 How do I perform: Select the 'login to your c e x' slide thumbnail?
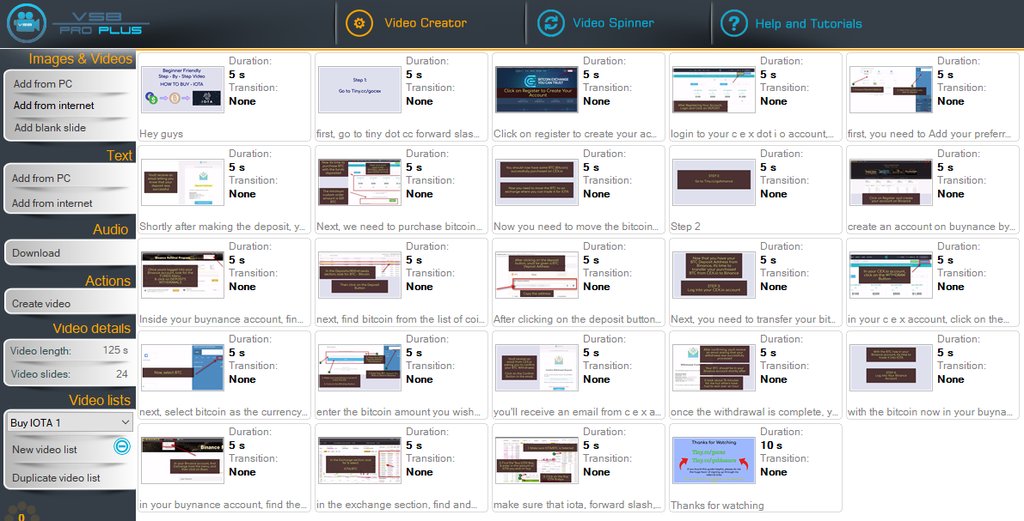(714, 89)
